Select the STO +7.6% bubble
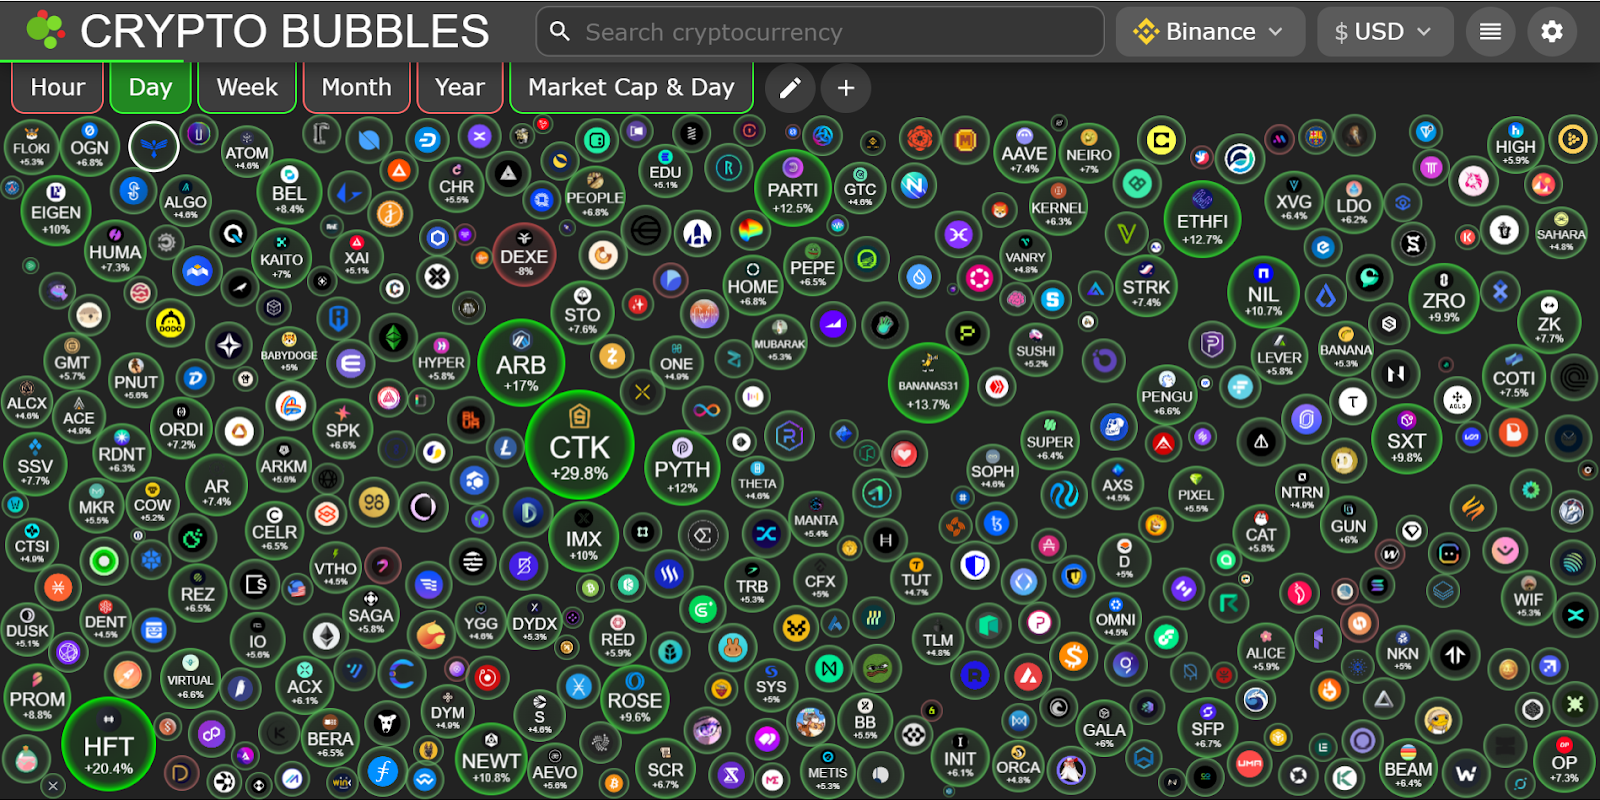 pos(582,314)
